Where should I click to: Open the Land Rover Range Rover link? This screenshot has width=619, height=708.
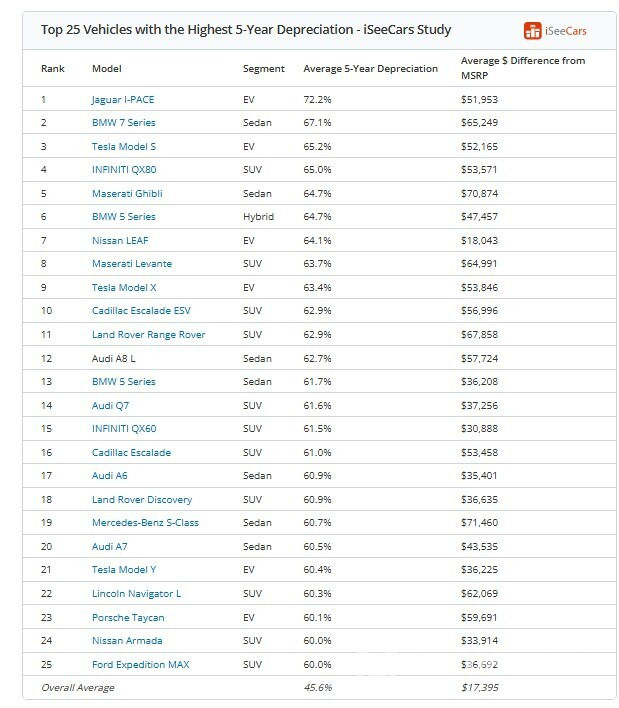tap(149, 335)
